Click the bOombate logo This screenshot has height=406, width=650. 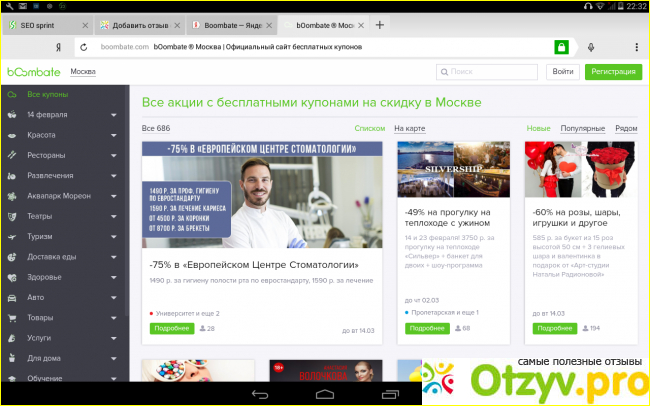(33, 72)
